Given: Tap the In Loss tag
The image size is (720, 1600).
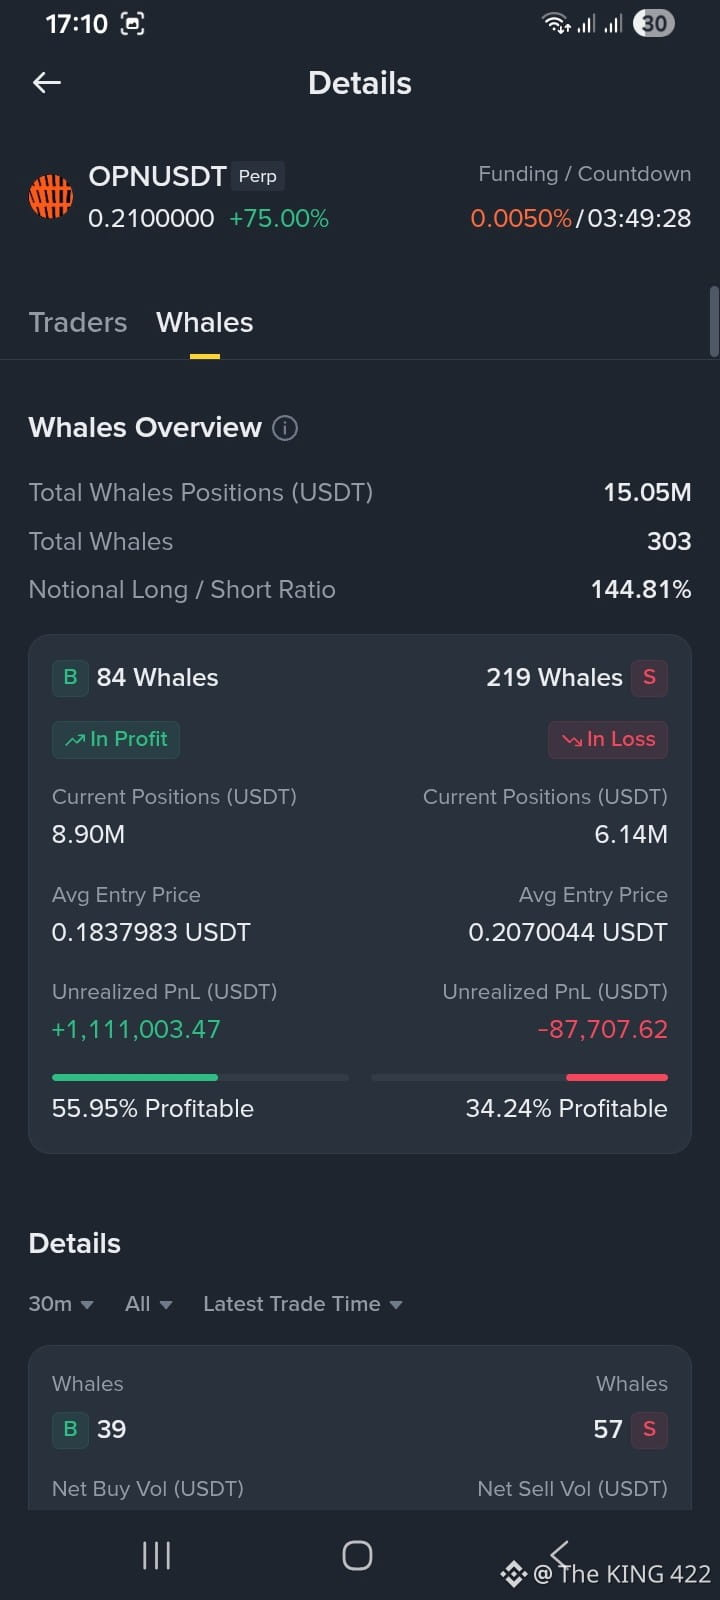Looking at the screenshot, I should [x=608, y=739].
